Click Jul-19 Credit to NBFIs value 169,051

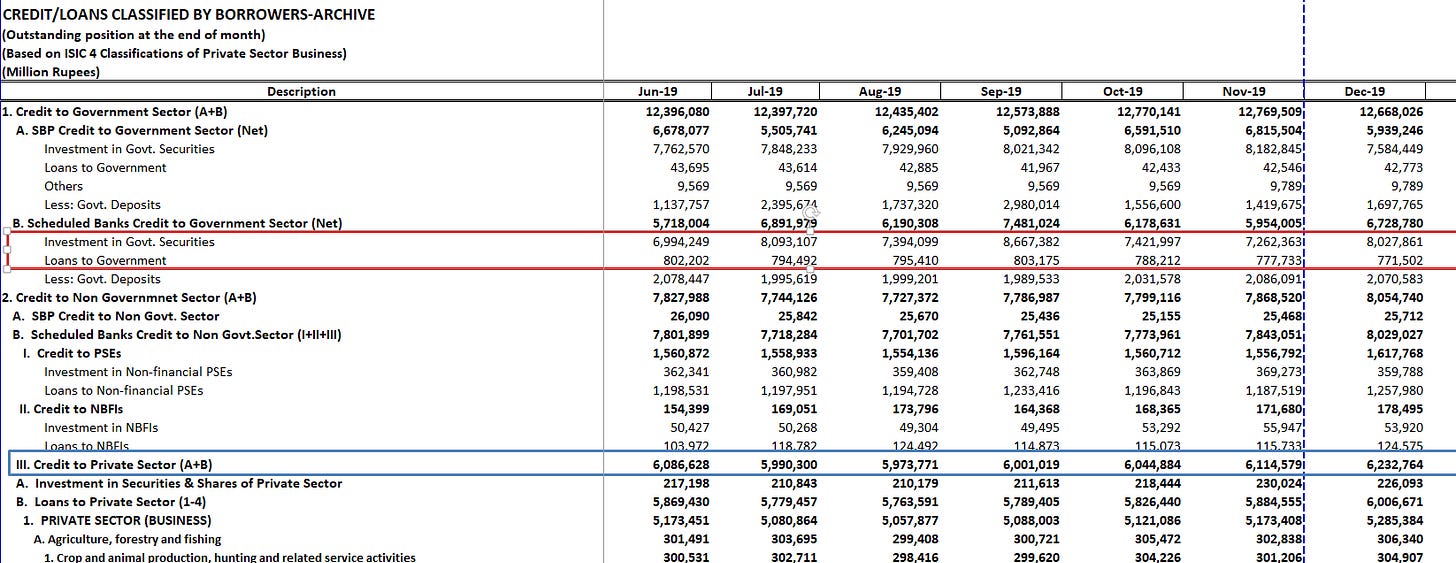tap(795, 409)
